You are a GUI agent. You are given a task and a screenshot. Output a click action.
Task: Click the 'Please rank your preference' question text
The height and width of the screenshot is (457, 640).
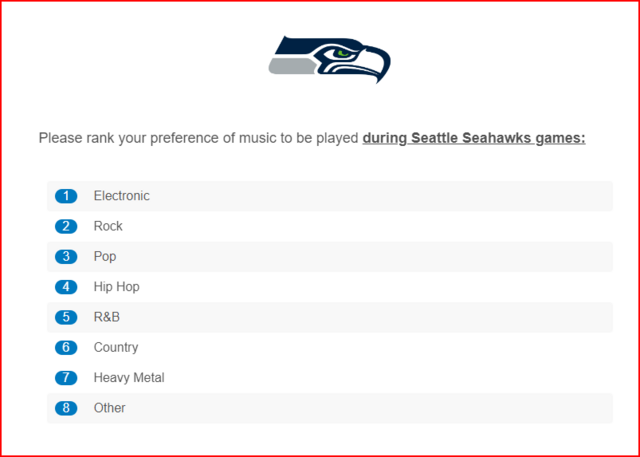[312, 139]
